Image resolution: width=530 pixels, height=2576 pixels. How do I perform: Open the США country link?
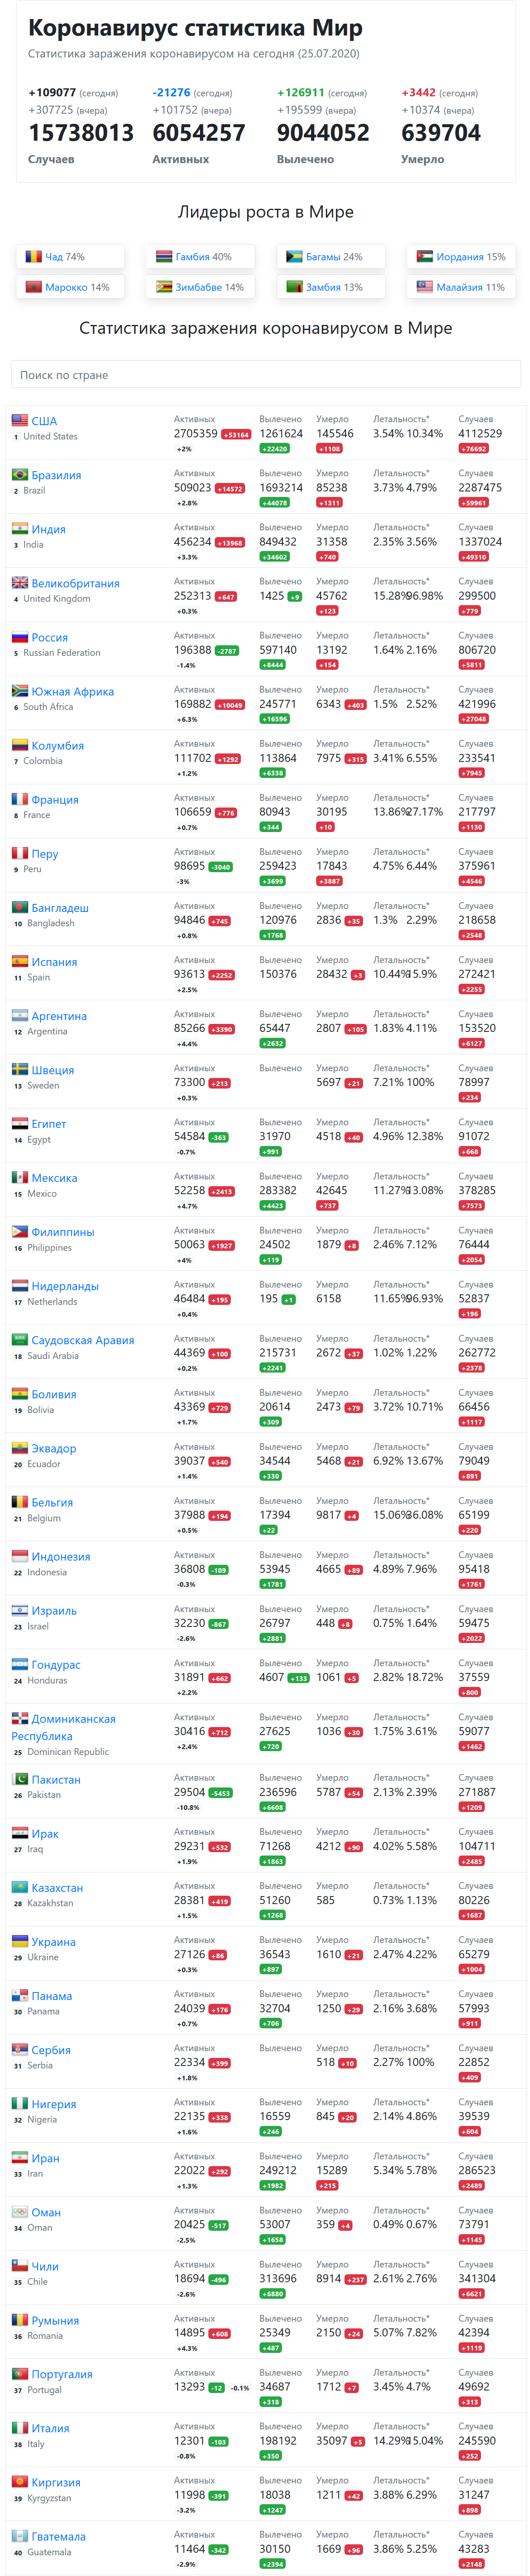[44, 421]
